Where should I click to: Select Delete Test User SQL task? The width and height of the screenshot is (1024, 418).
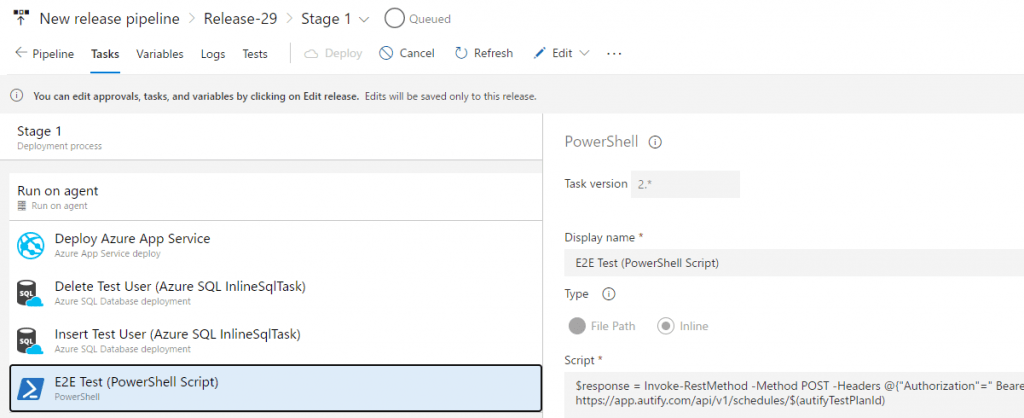(276, 293)
